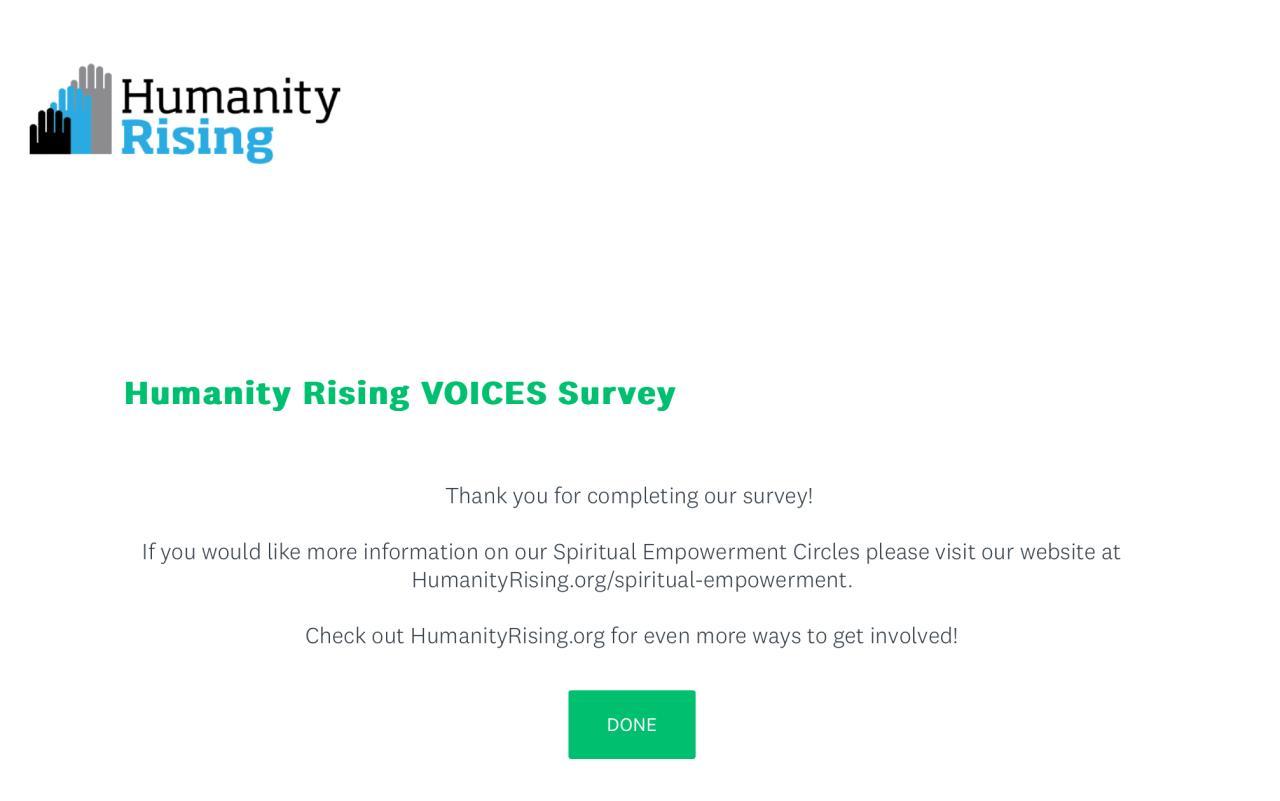Click the word "Survey" in the green heading
Image resolution: width=1280 pixels, height=801 pixels.
pos(616,393)
